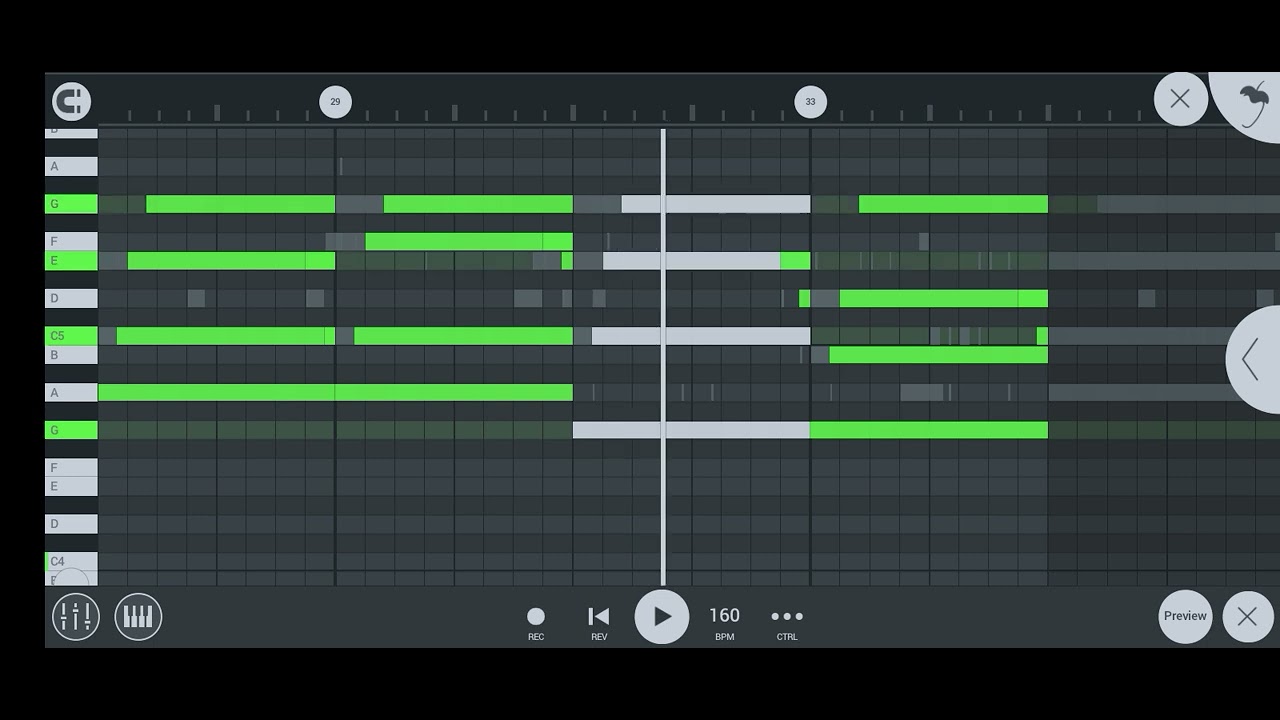Viewport: 1280px width, 720px height.
Task: Select green B note after bar 33
Action: pyautogui.click(x=938, y=355)
